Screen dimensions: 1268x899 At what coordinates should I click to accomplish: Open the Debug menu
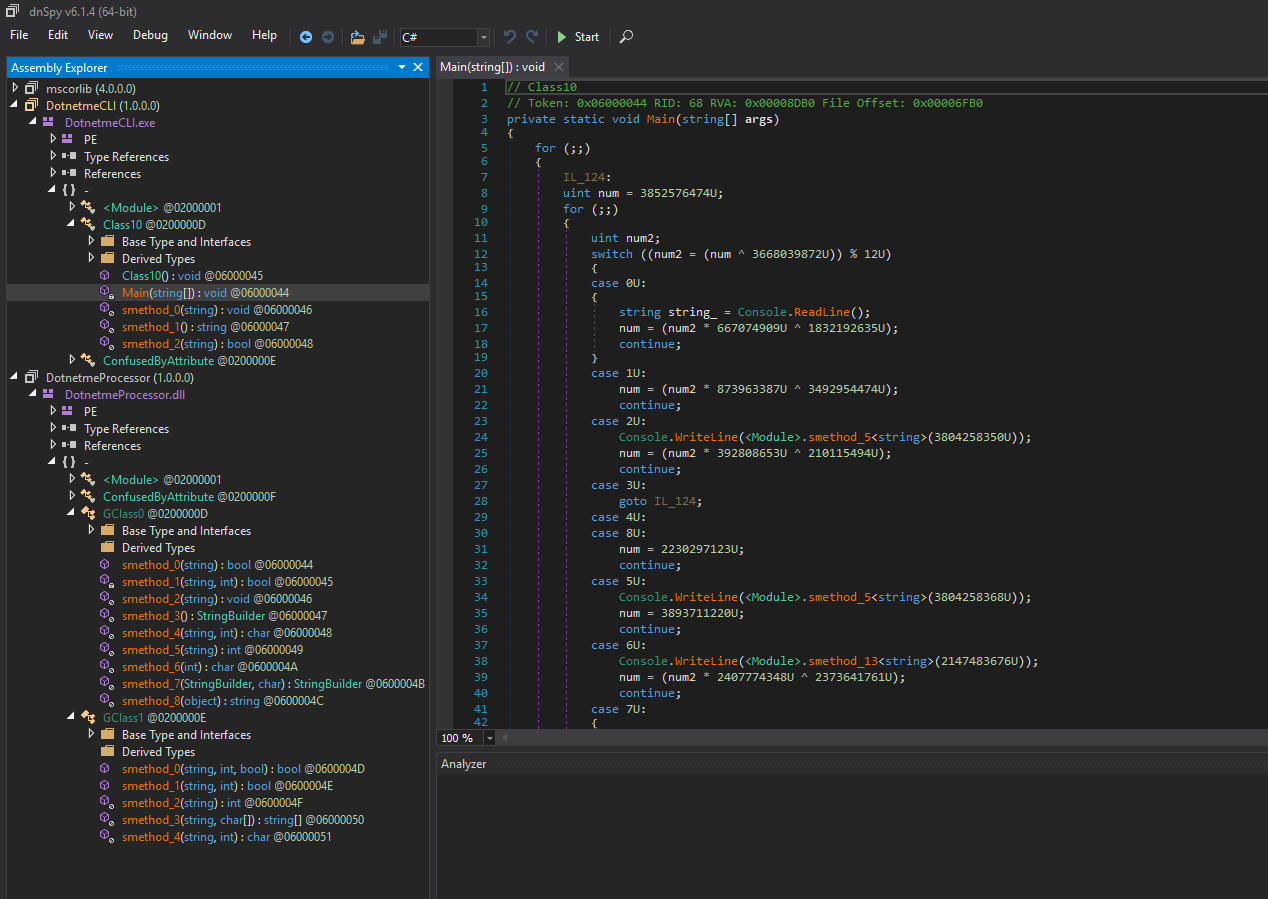(x=150, y=35)
